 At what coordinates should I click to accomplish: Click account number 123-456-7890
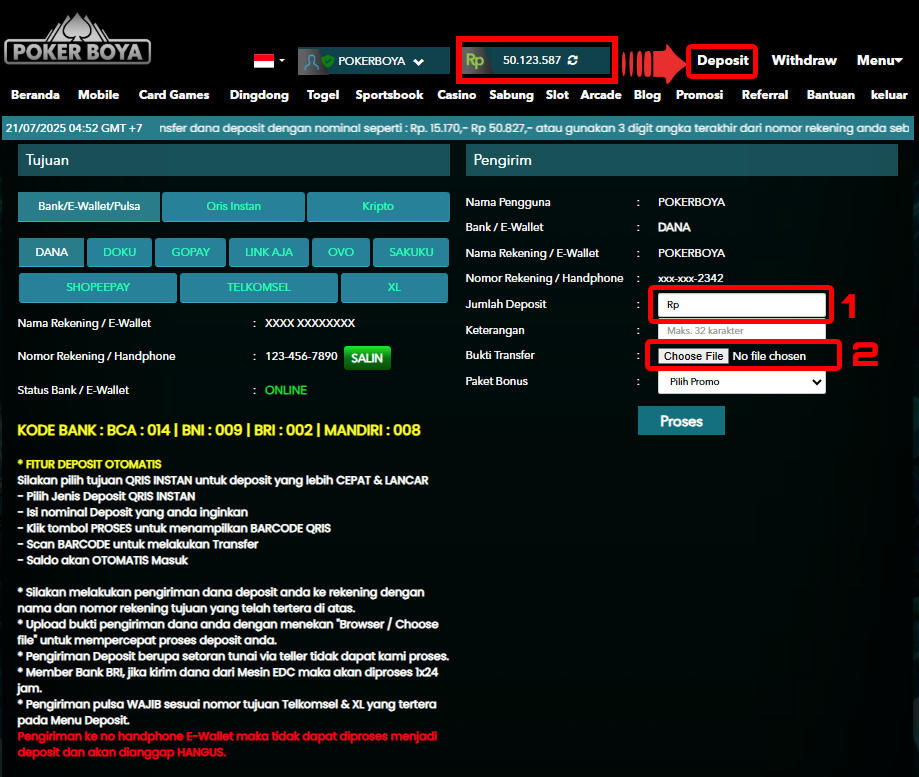coord(301,356)
